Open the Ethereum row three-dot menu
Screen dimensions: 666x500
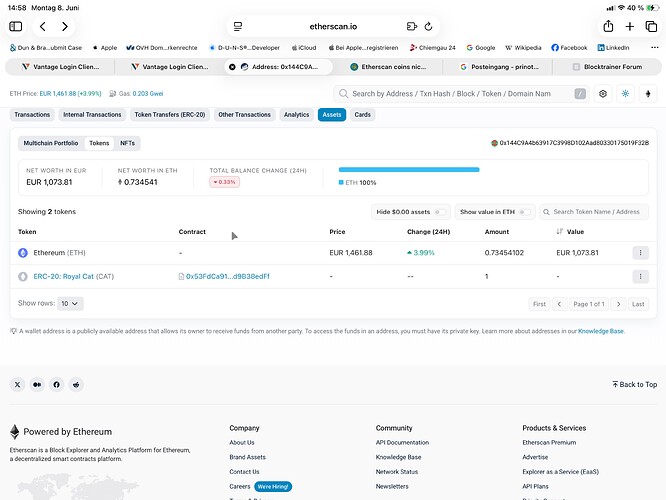(641, 253)
